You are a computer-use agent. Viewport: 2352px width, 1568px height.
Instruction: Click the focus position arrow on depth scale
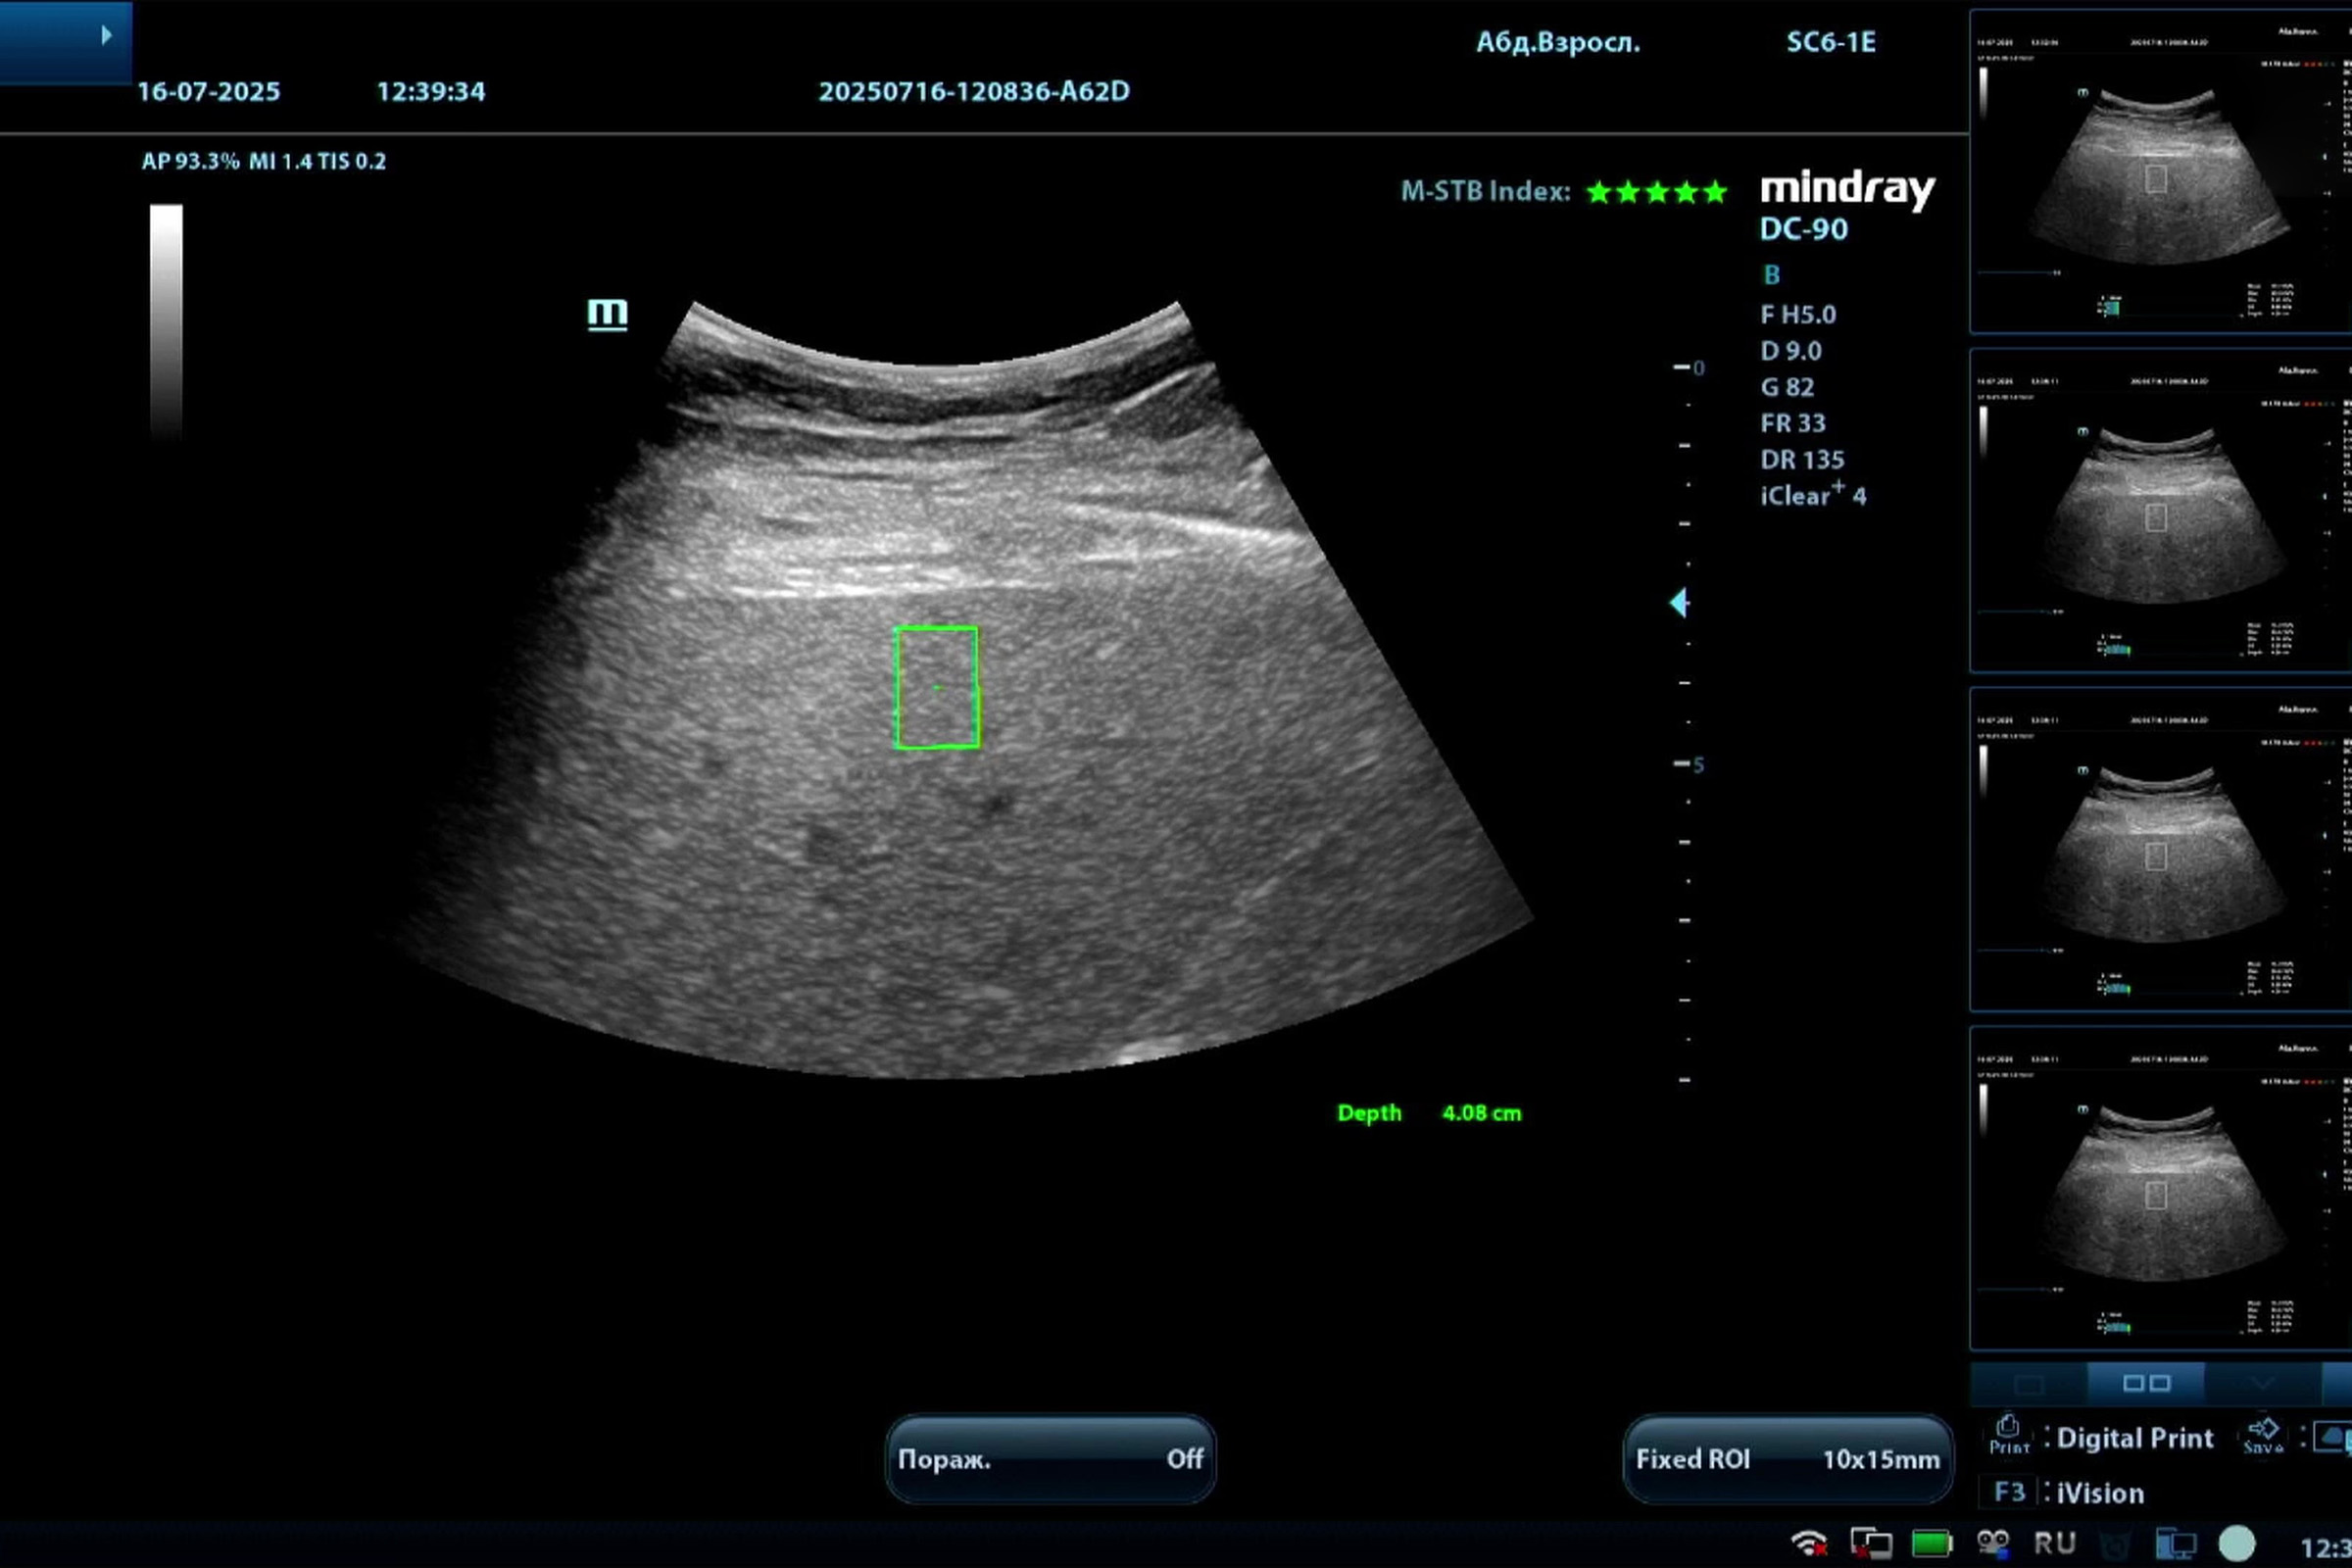(x=1679, y=603)
